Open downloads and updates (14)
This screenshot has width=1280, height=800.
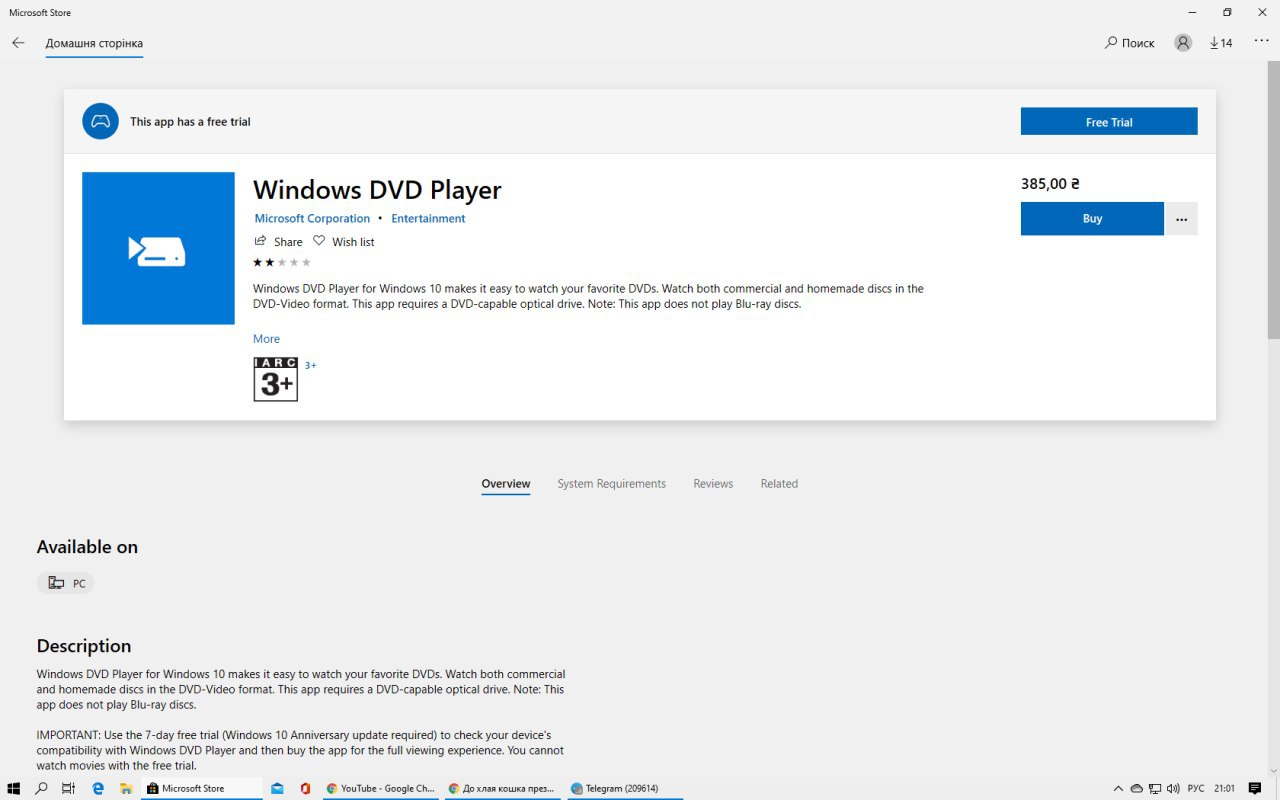tap(1221, 43)
